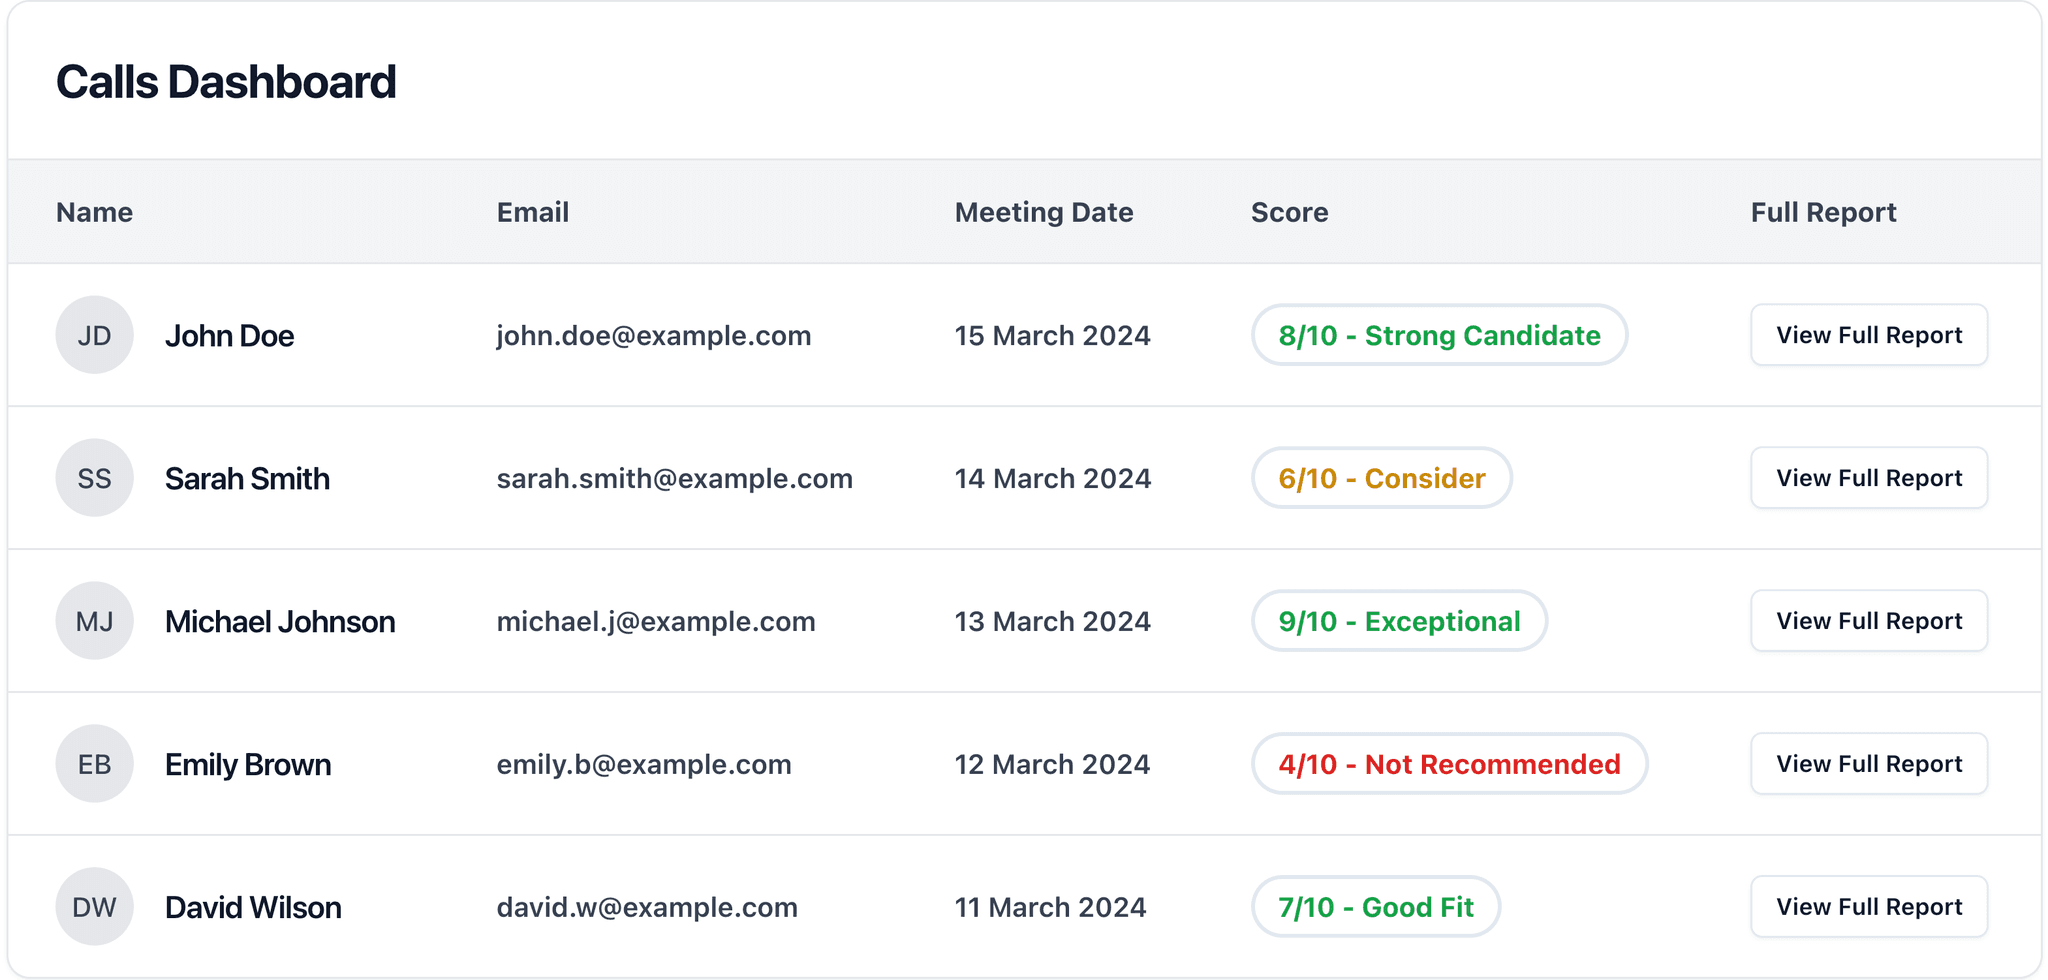View full report for John Doe

tap(1869, 335)
